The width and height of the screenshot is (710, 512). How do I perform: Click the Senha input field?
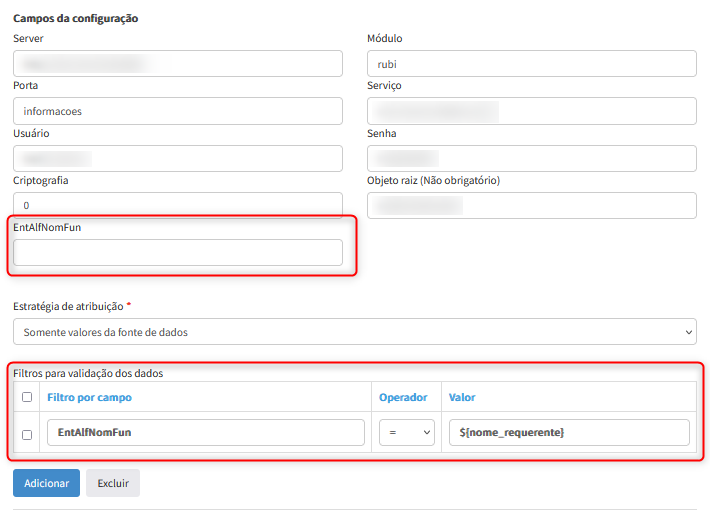coord(531,158)
